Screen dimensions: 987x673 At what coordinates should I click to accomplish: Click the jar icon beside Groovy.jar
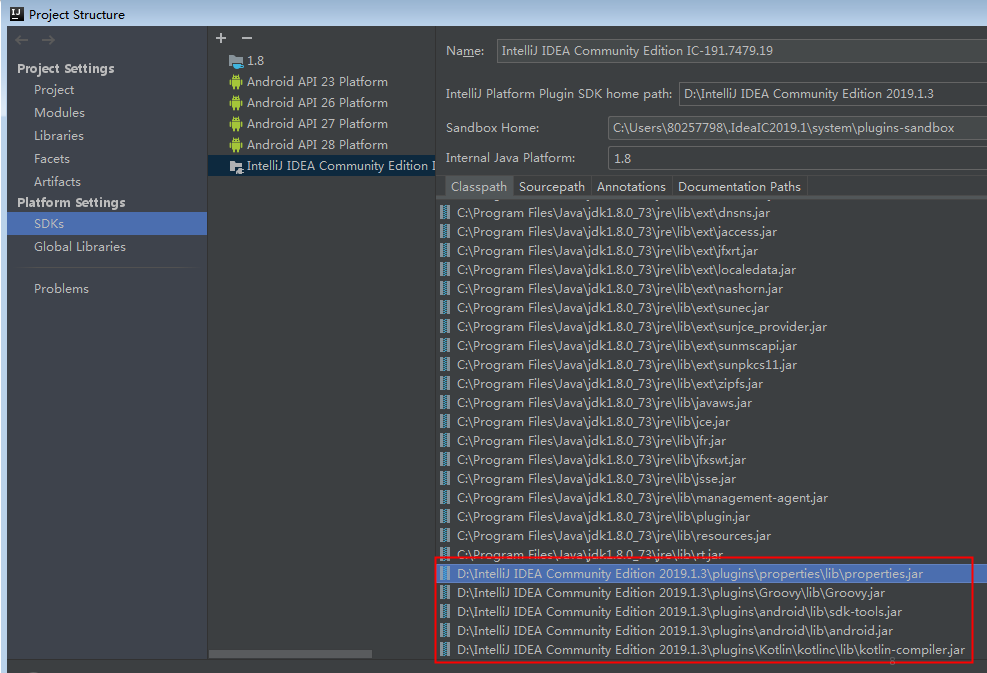[x=445, y=592]
